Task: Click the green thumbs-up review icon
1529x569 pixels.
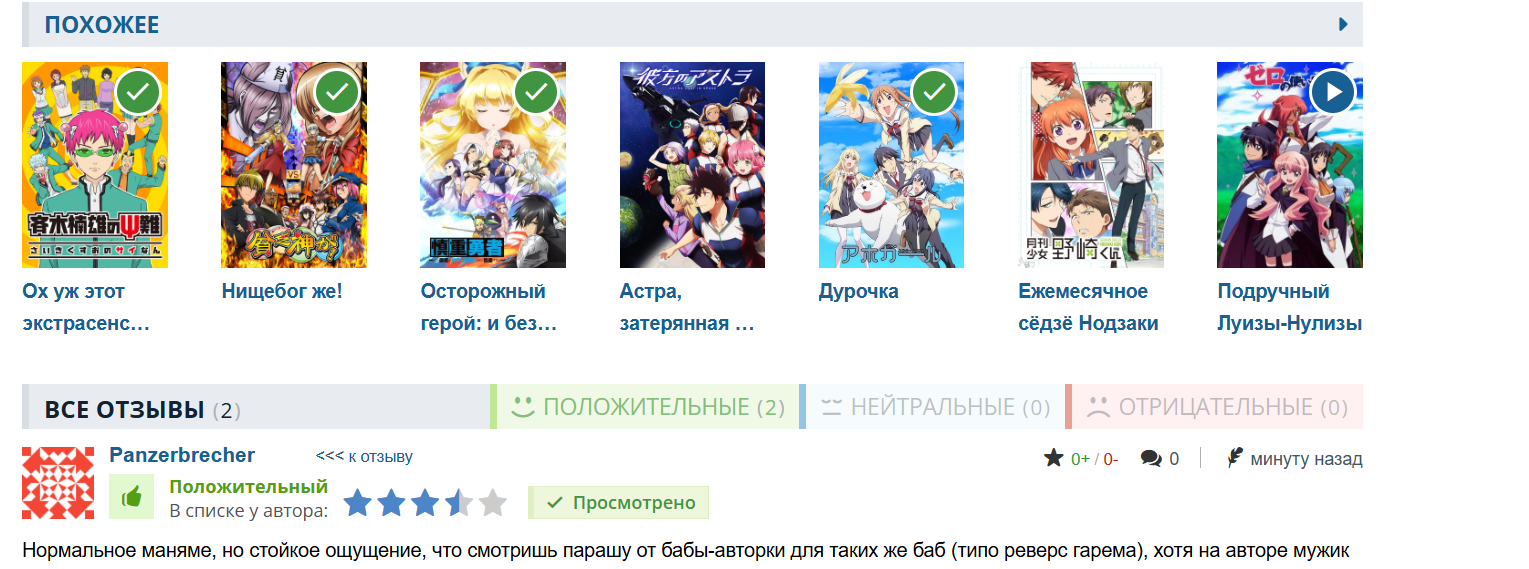Action: point(131,497)
